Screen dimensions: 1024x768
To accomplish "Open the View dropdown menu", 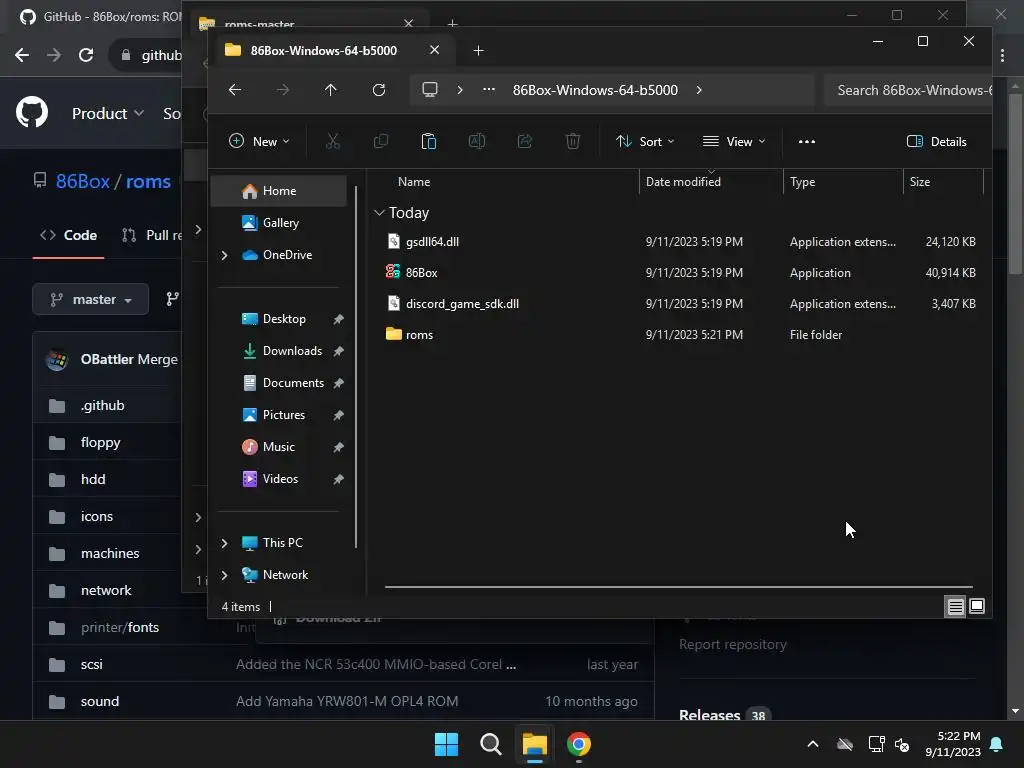I will point(734,141).
